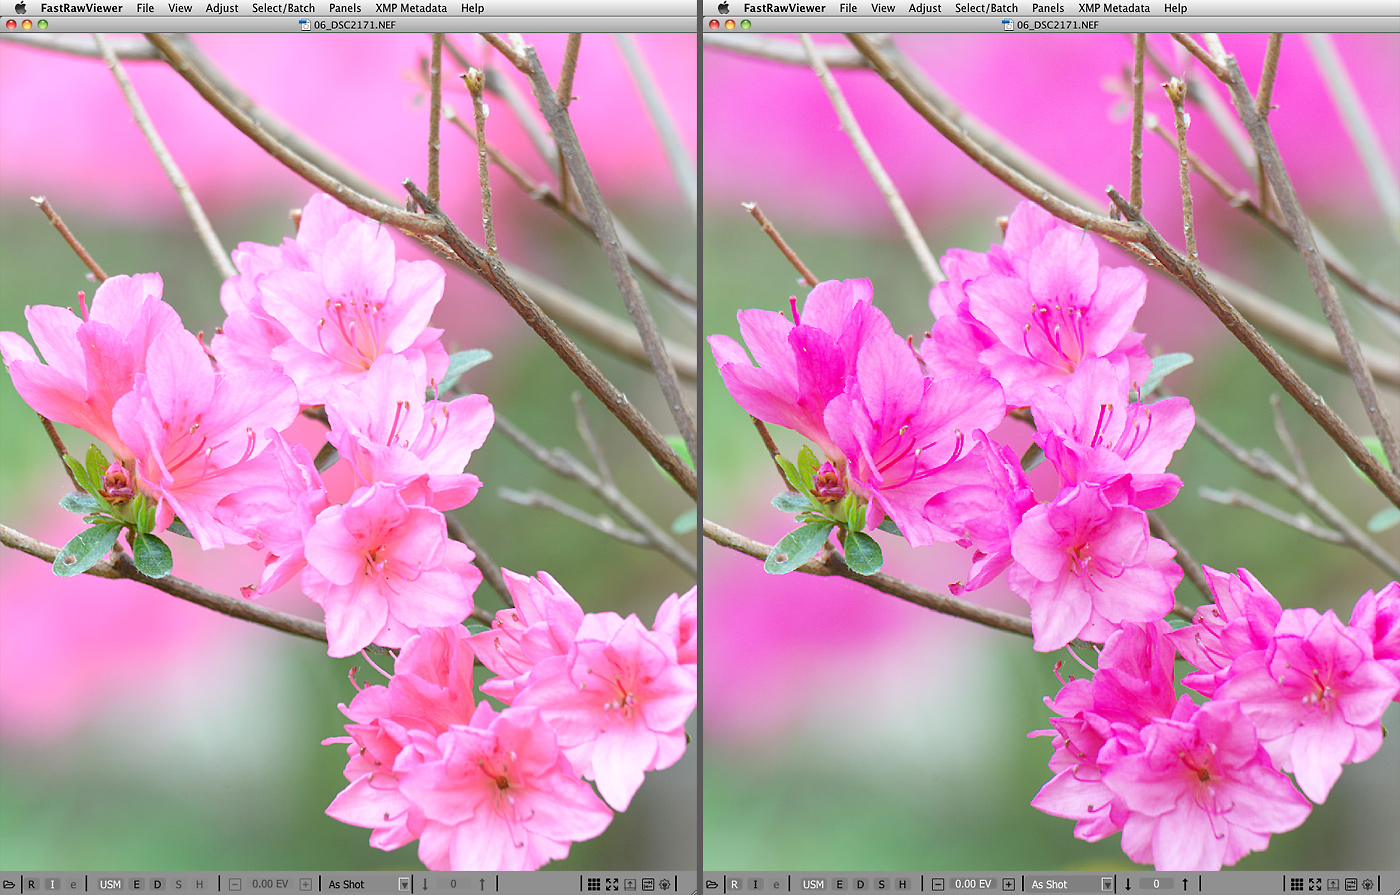Screen dimensions: 1400x895
Task: Toggle USM sharpening in left window
Action: 110,884
